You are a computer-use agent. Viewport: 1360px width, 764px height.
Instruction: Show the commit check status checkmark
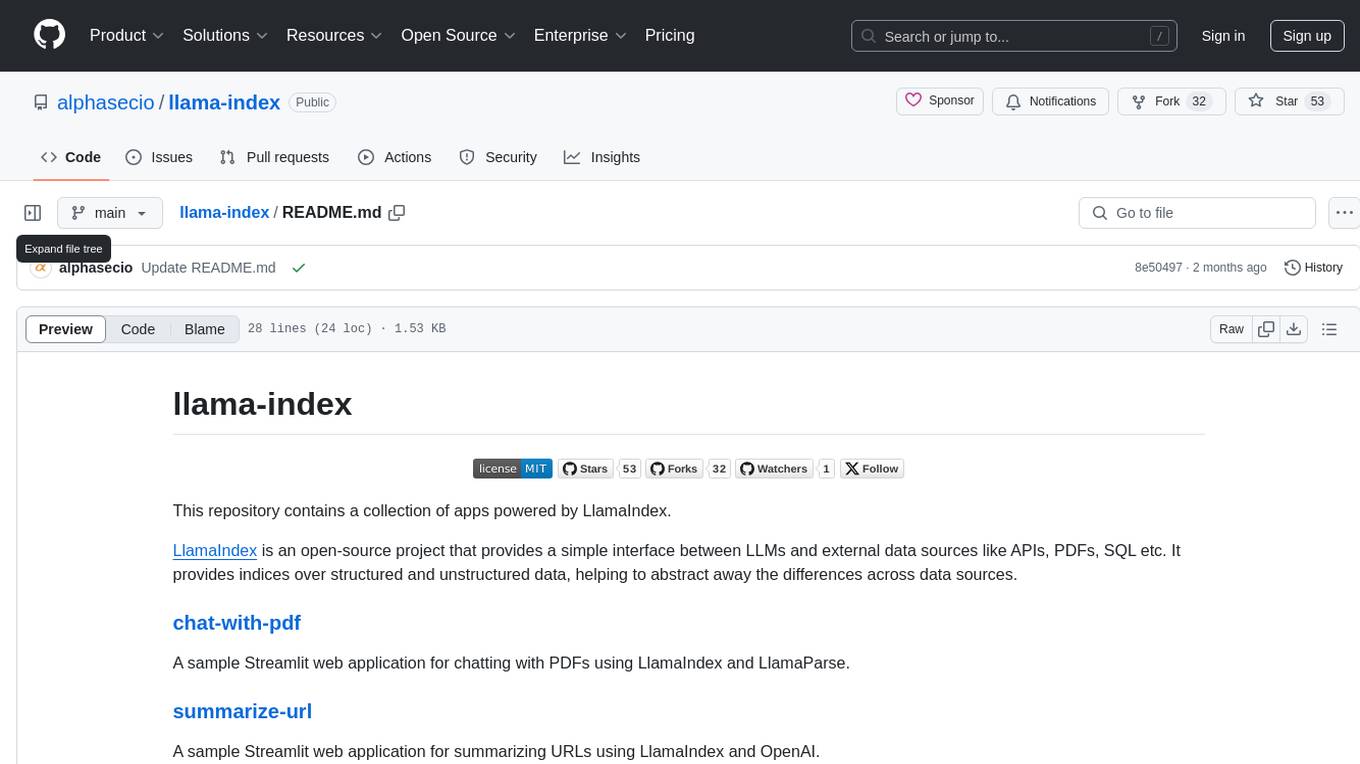pyautogui.click(x=298, y=268)
